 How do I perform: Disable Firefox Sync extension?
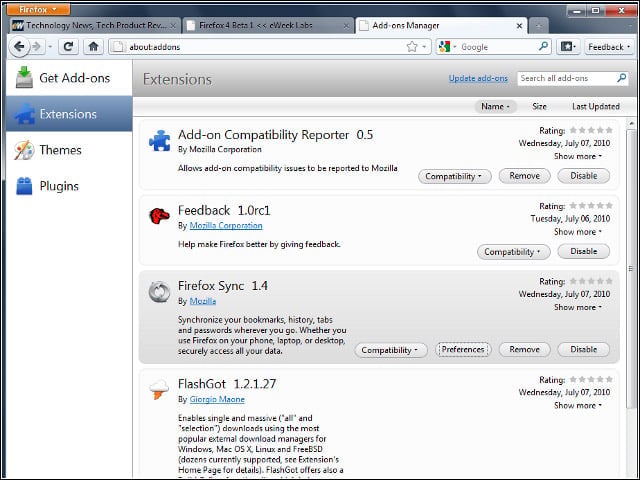point(584,349)
